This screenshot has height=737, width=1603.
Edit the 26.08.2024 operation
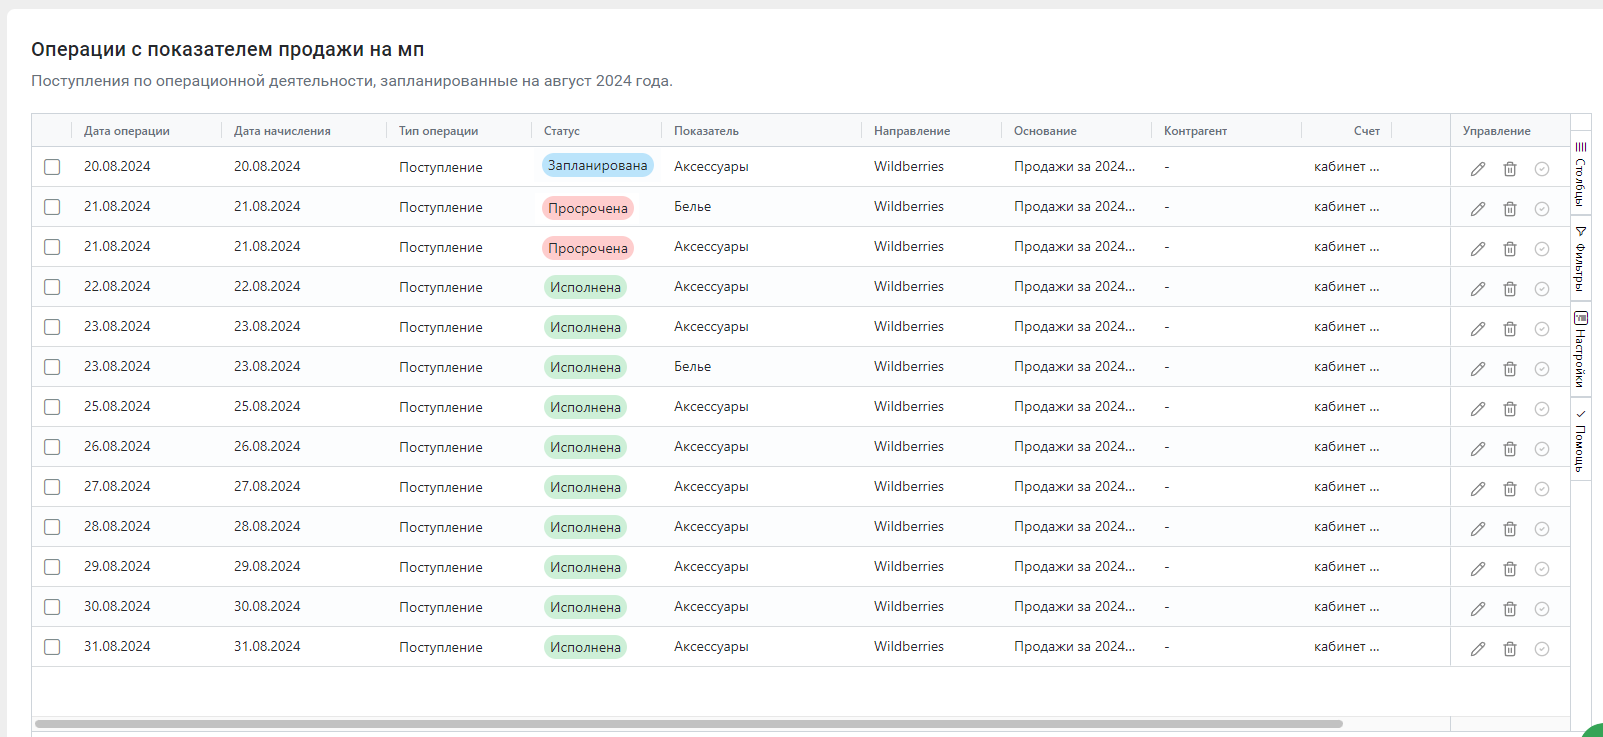click(x=1478, y=449)
